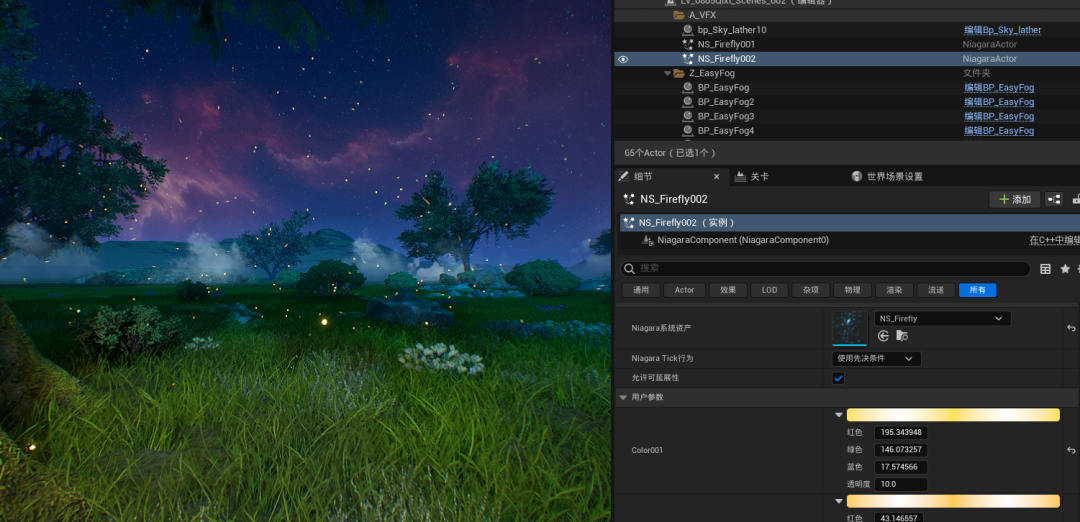Switch to the 关卡 tab
Screen dimensions: 1080x522
[752, 177]
